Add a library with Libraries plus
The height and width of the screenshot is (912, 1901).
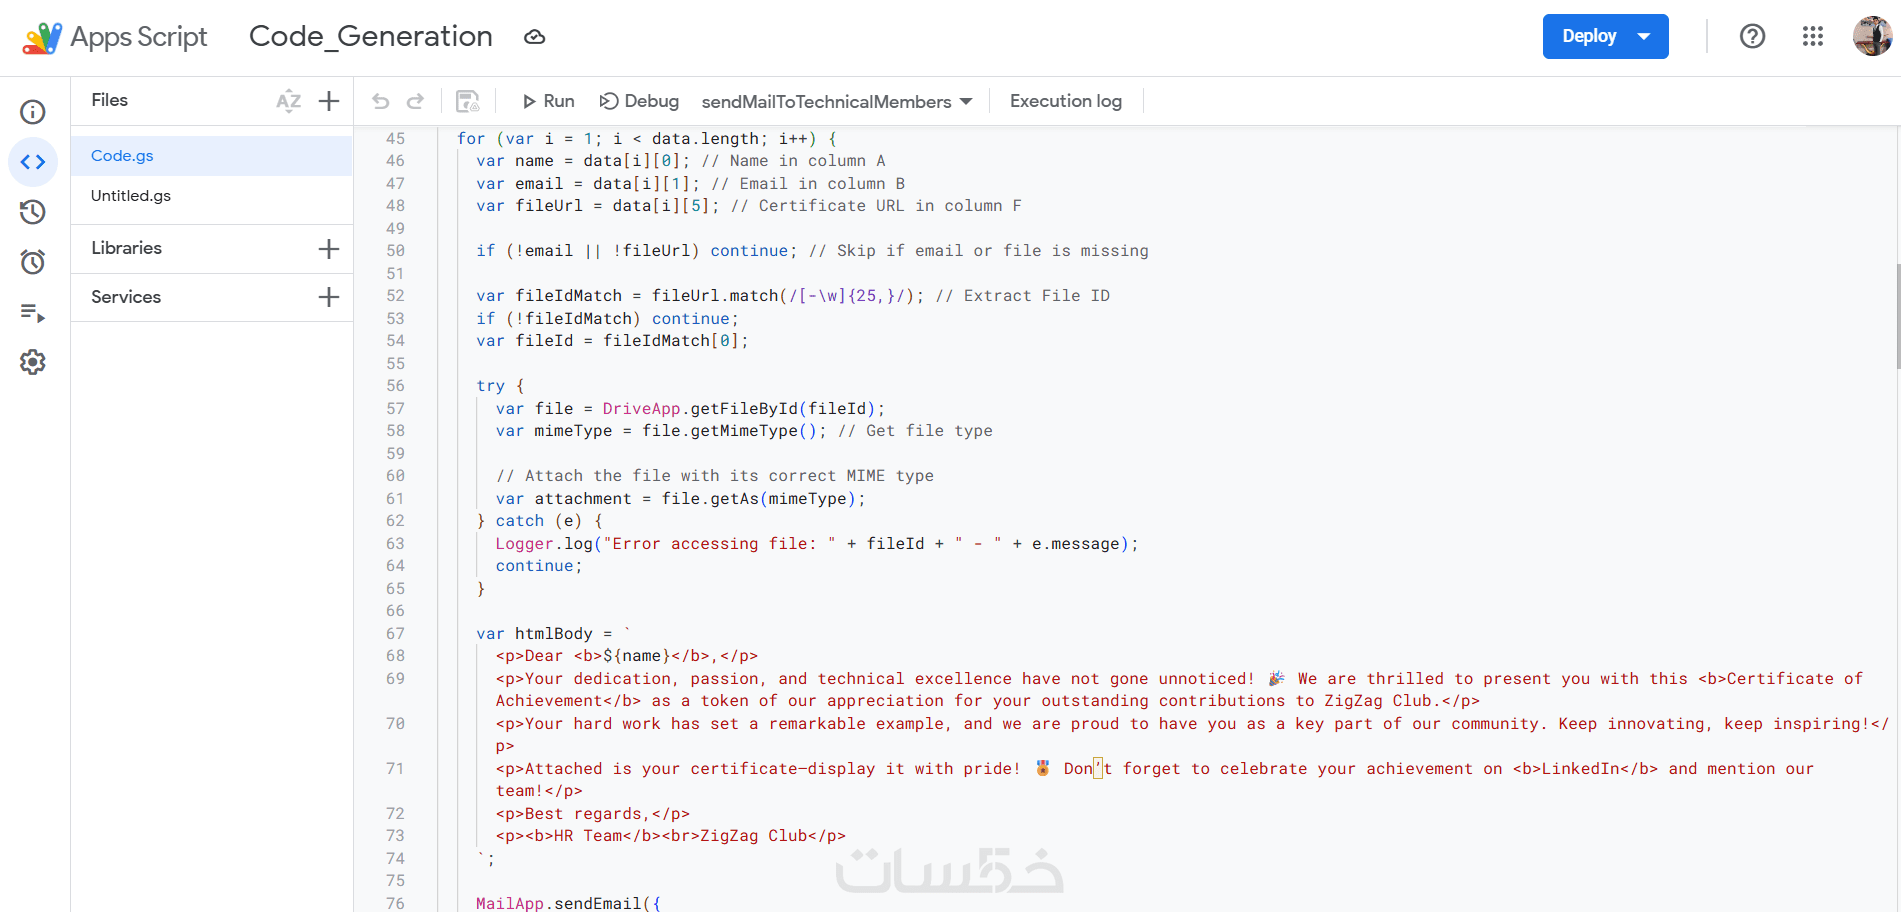tap(329, 249)
